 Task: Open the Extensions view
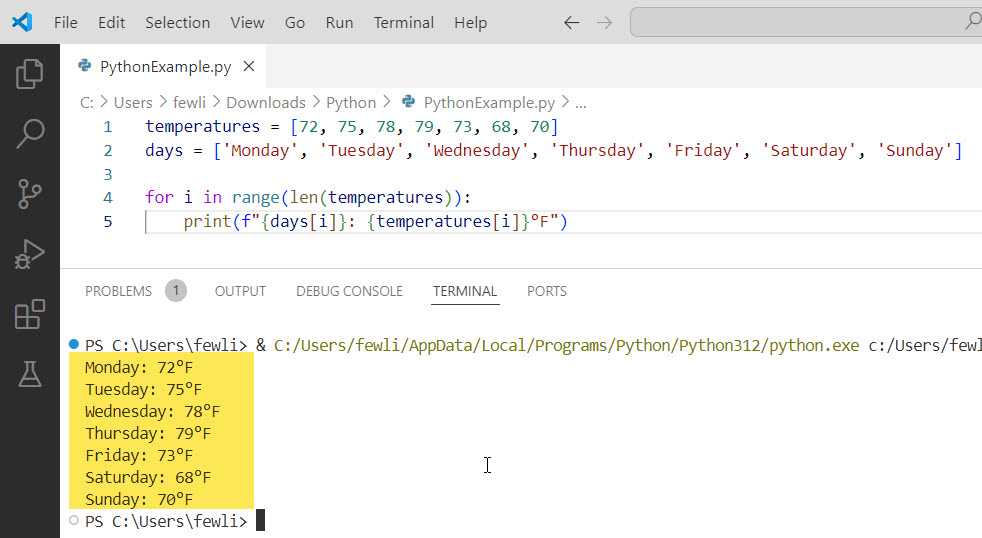(x=29, y=314)
